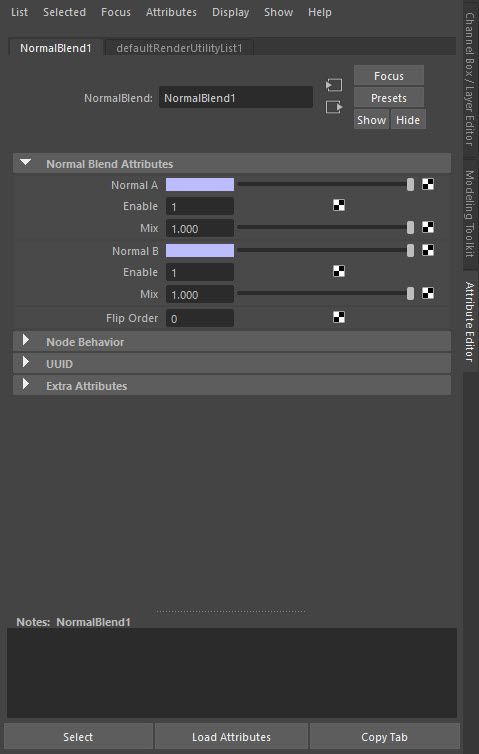479x754 pixels.
Task: Click the go to output connection icon
Action: pyautogui.click(x=334, y=107)
